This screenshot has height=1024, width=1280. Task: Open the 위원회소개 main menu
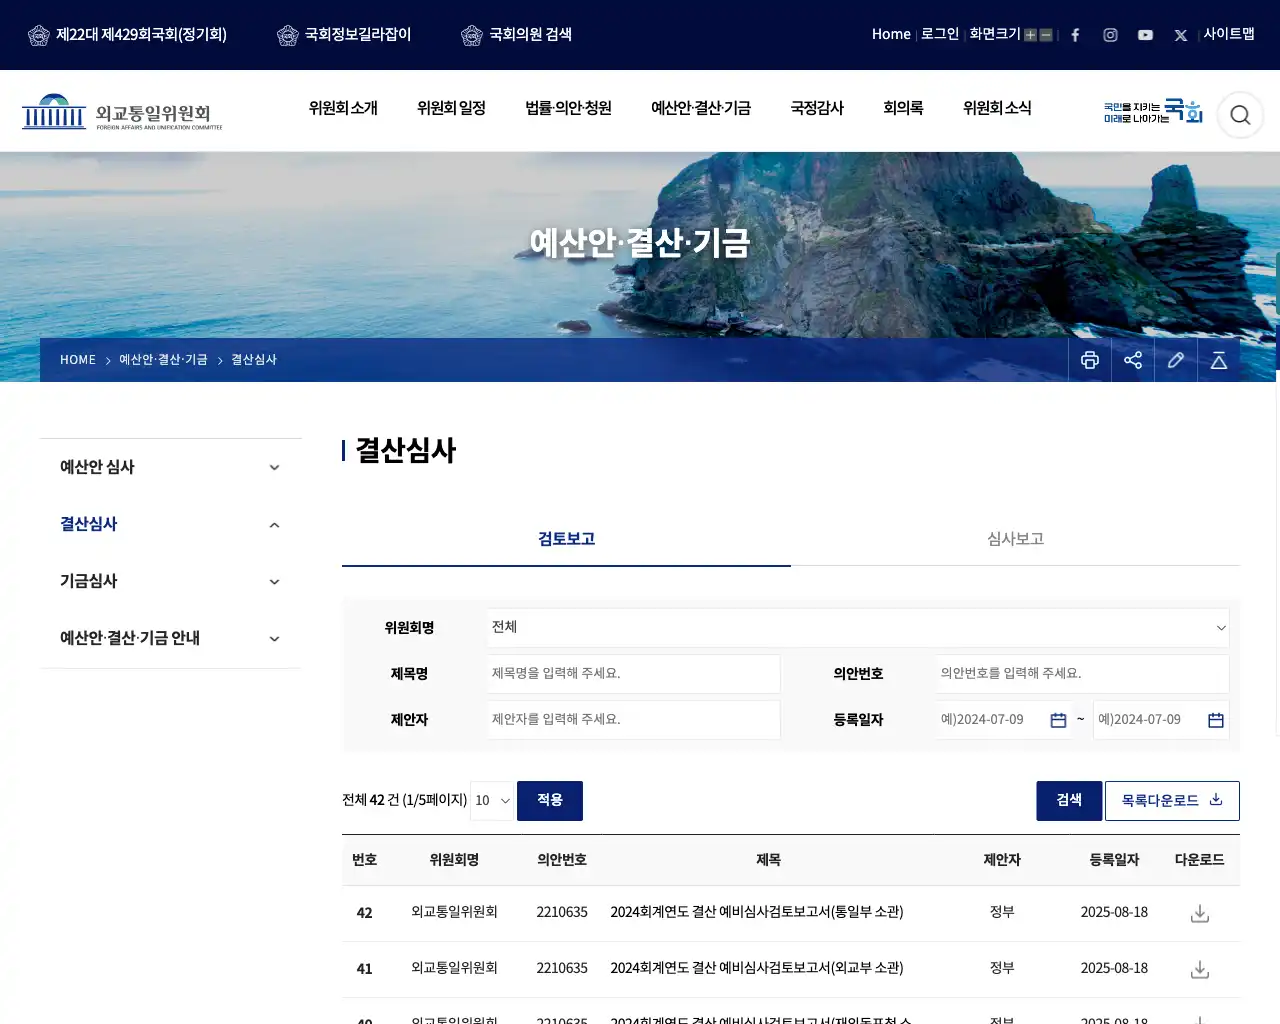pos(343,108)
